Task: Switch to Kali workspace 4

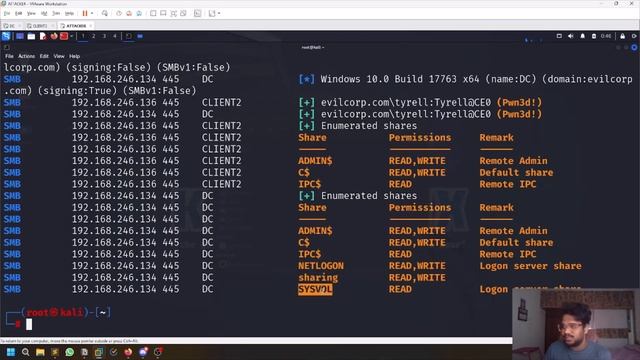Action: click(115, 36)
